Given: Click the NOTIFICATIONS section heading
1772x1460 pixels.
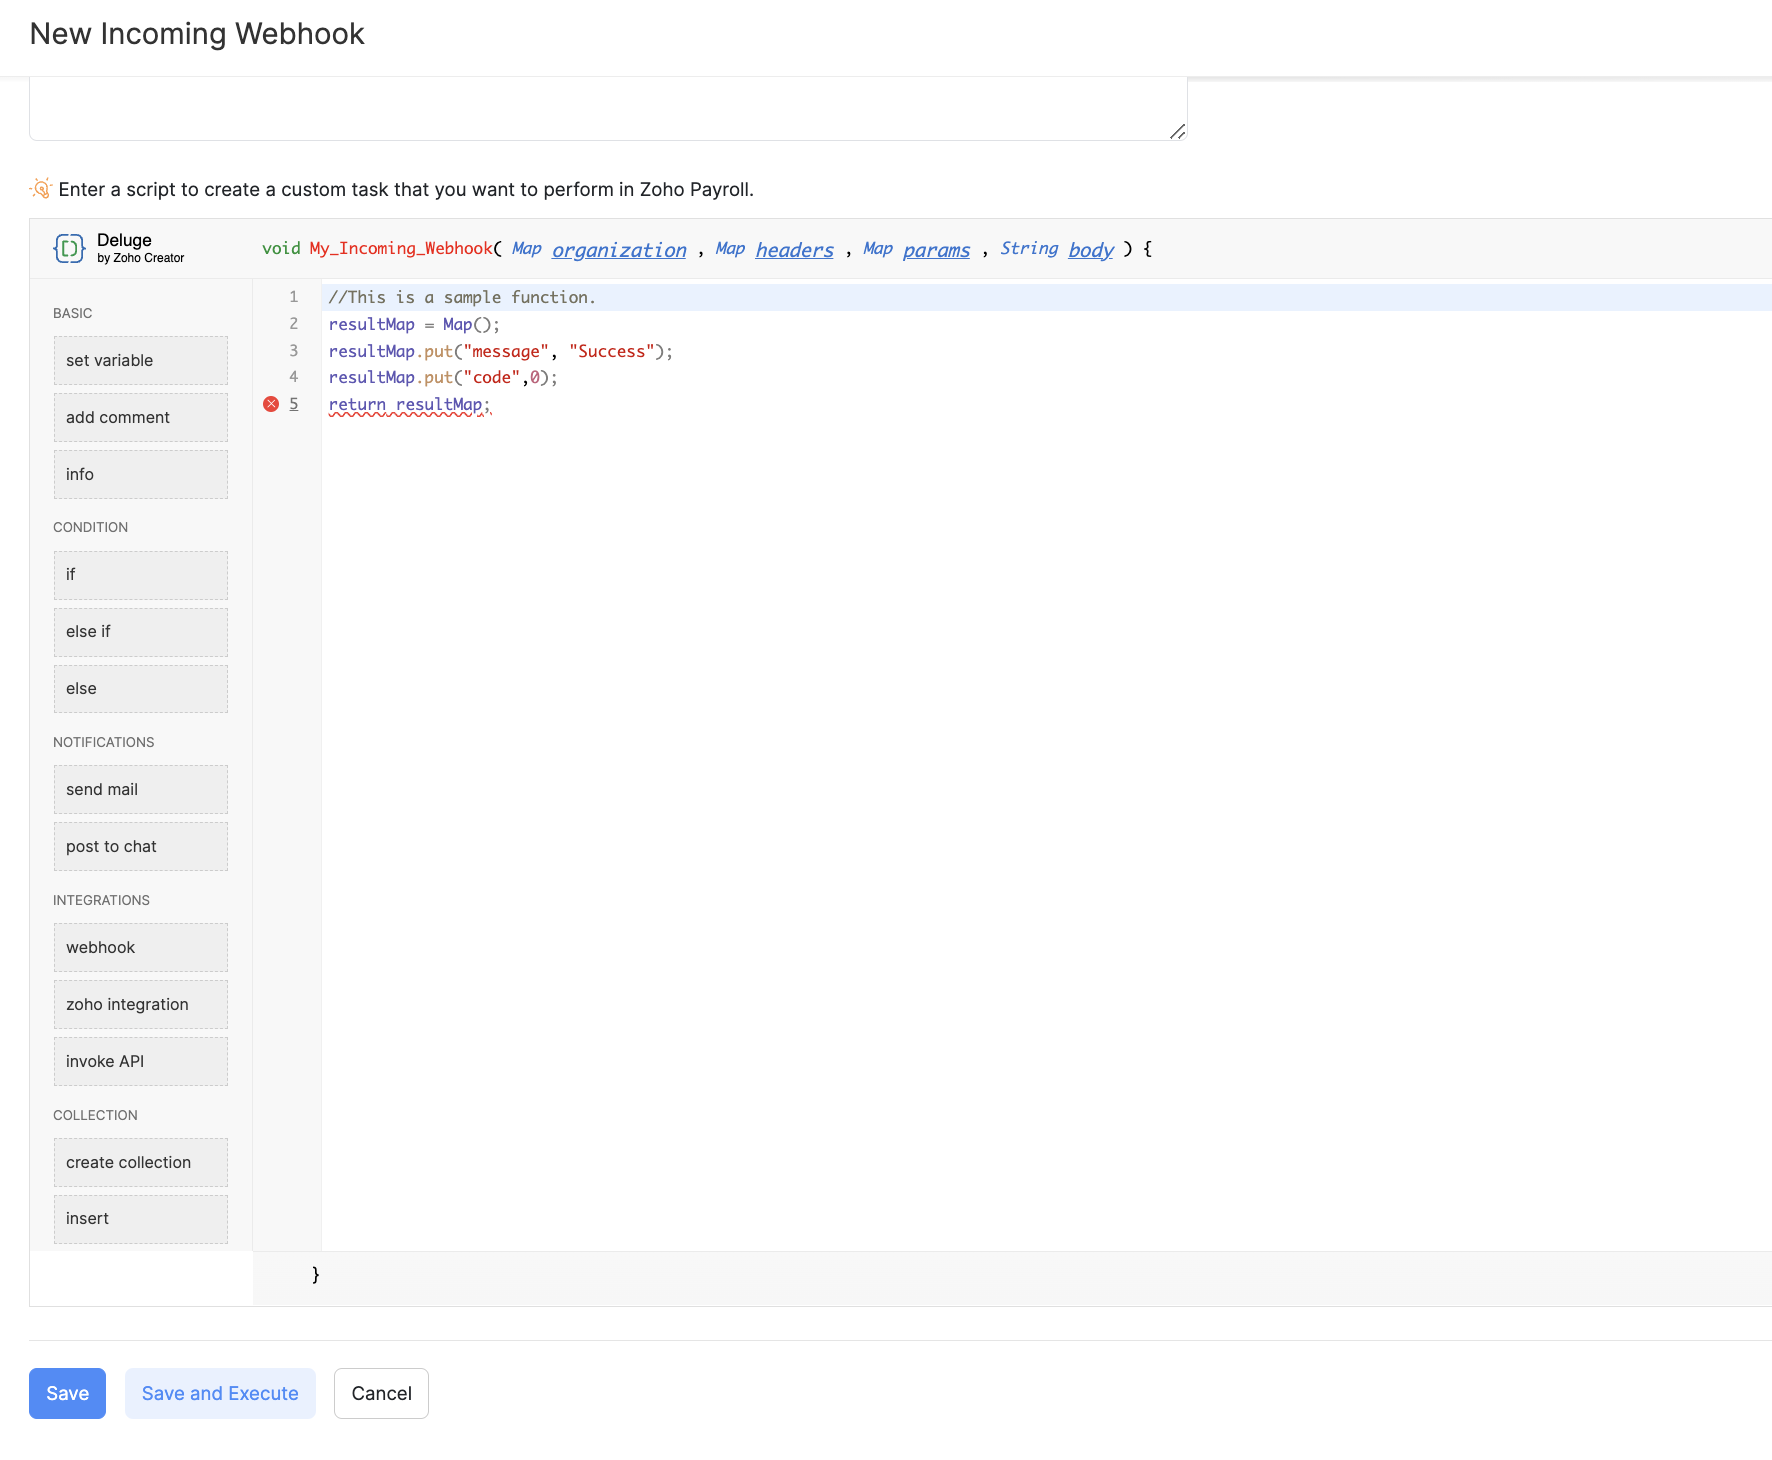Looking at the screenshot, I should 103,742.
